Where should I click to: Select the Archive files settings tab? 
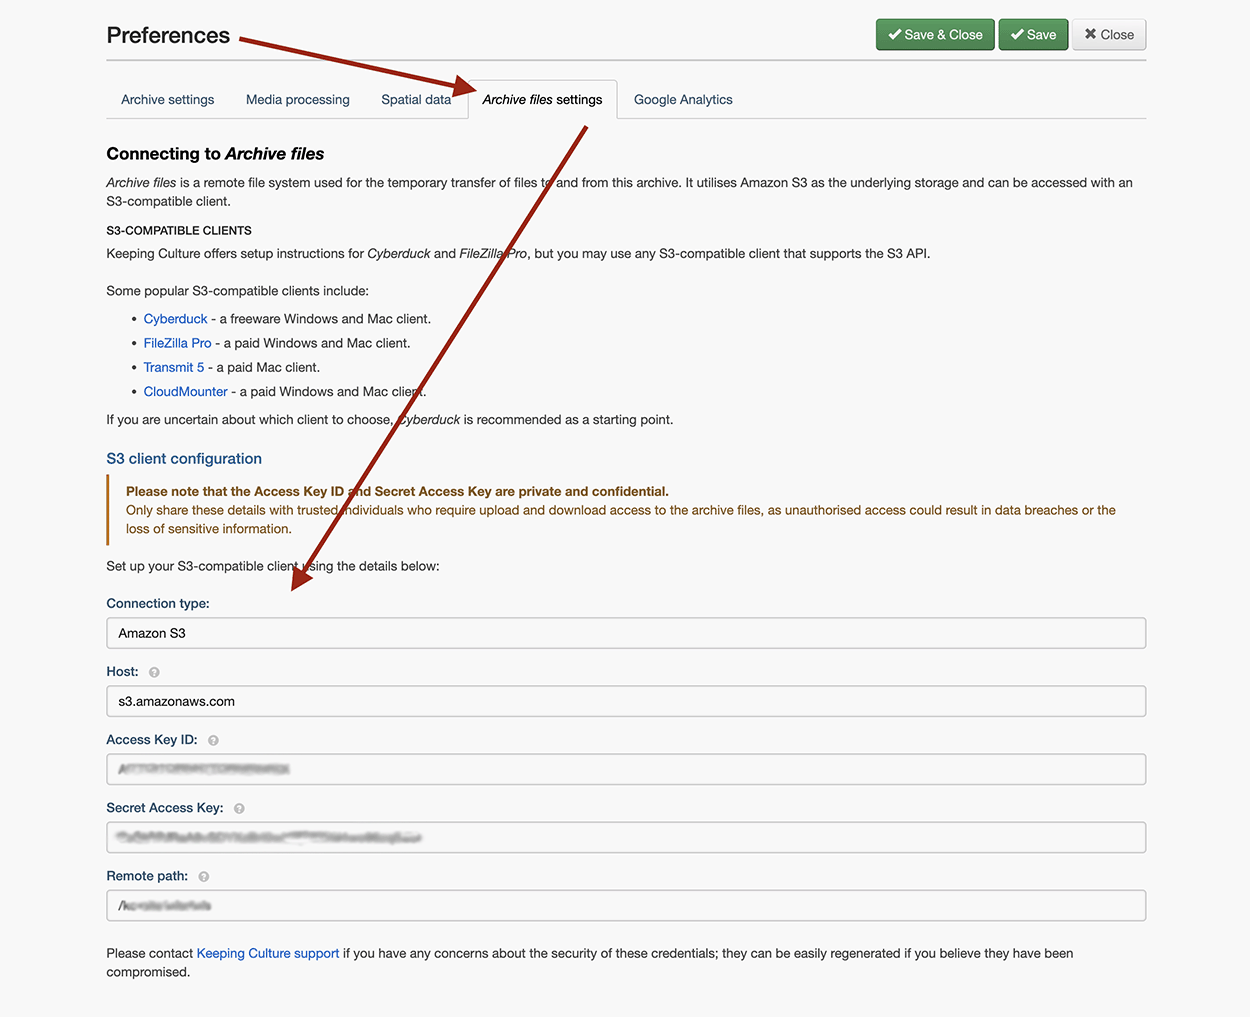tap(542, 100)
